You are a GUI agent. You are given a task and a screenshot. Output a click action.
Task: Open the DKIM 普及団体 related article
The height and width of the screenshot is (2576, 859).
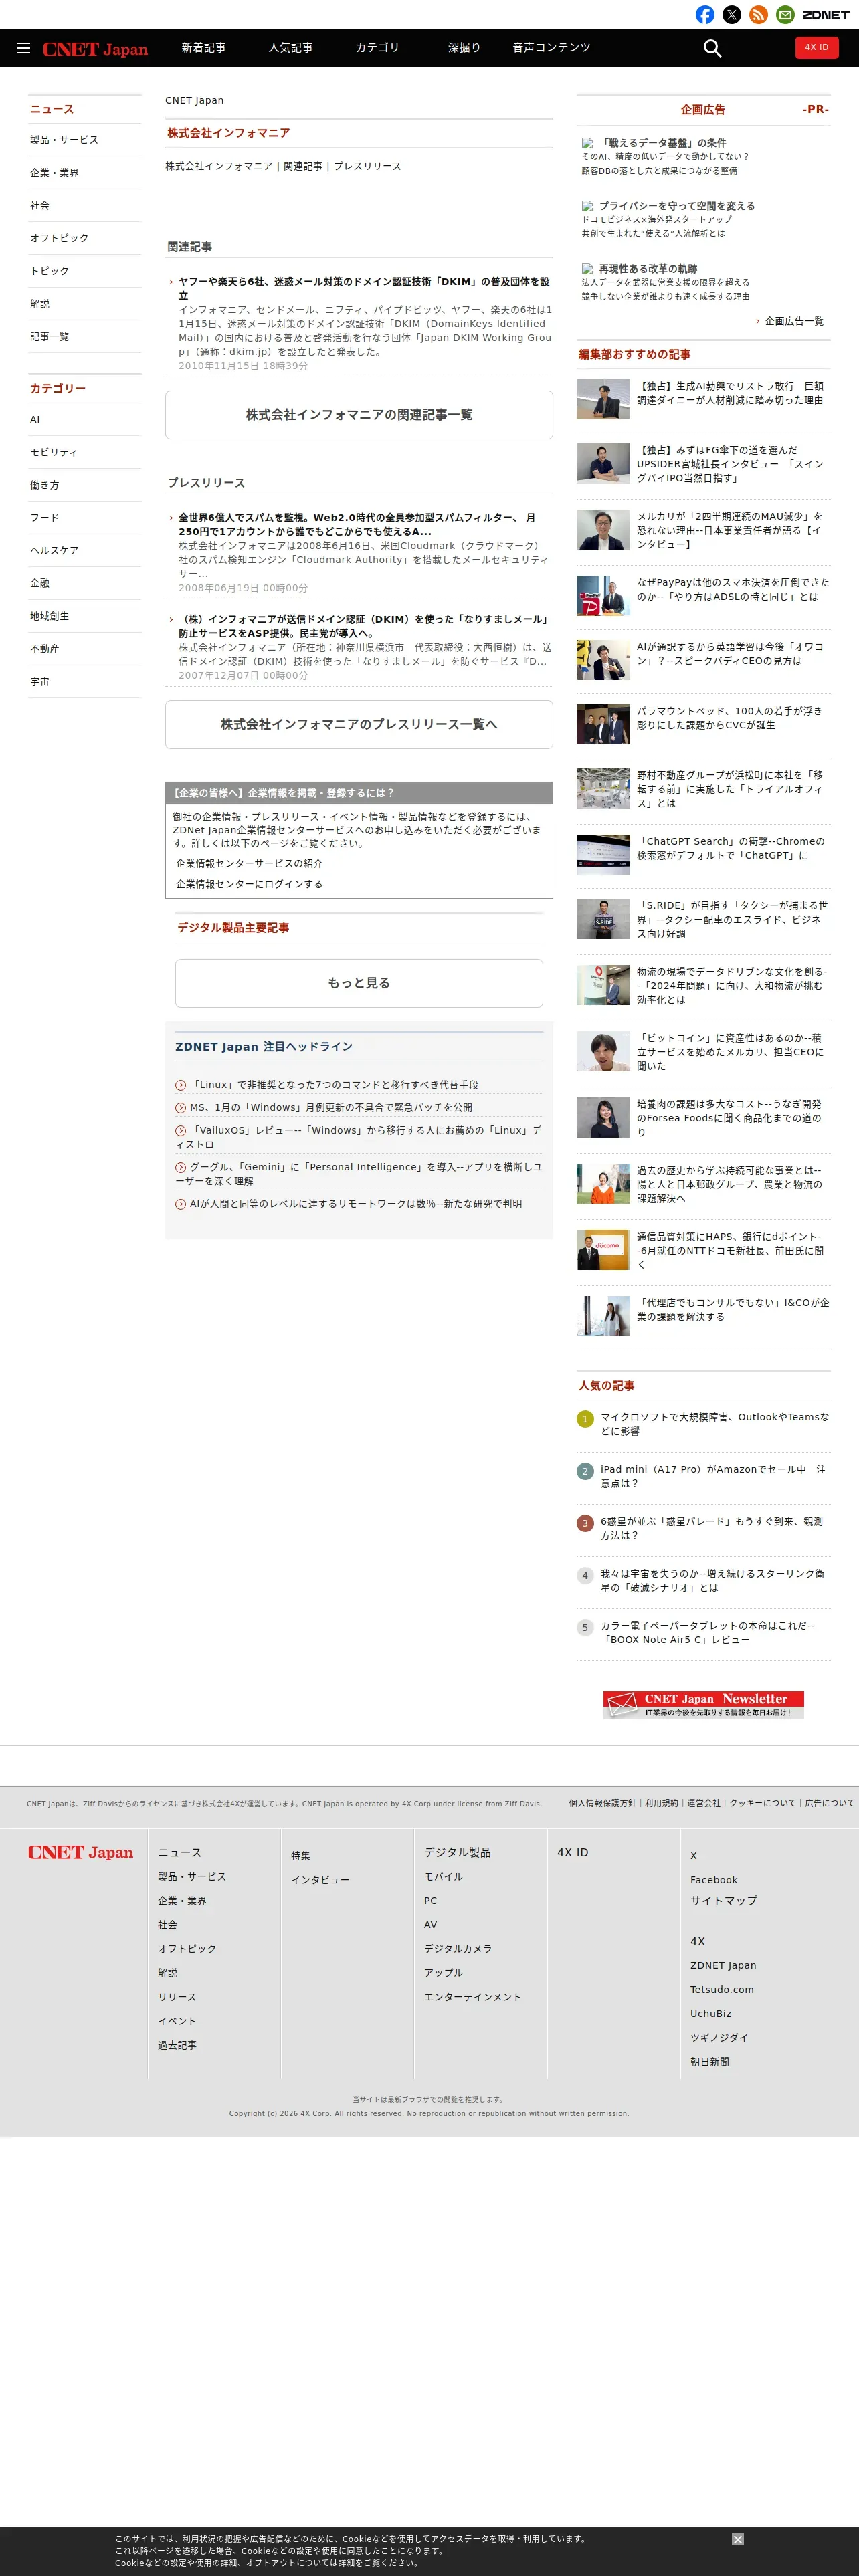coord(364,288)
